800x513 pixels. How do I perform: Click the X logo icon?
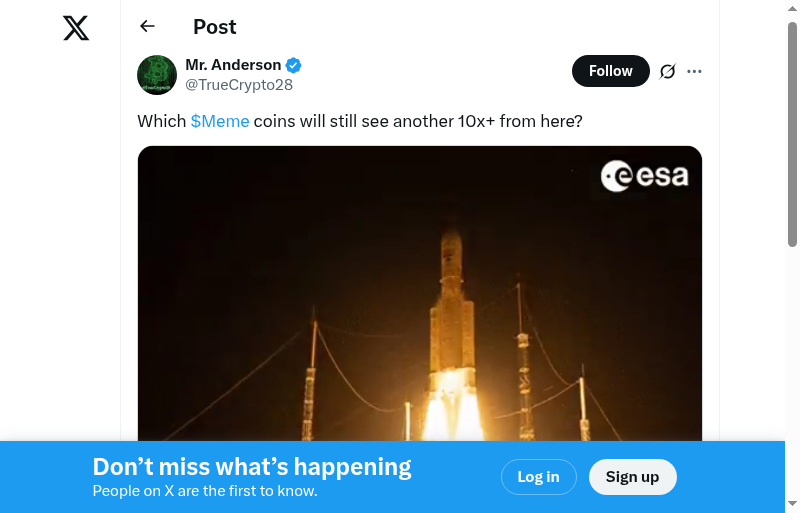76,28
